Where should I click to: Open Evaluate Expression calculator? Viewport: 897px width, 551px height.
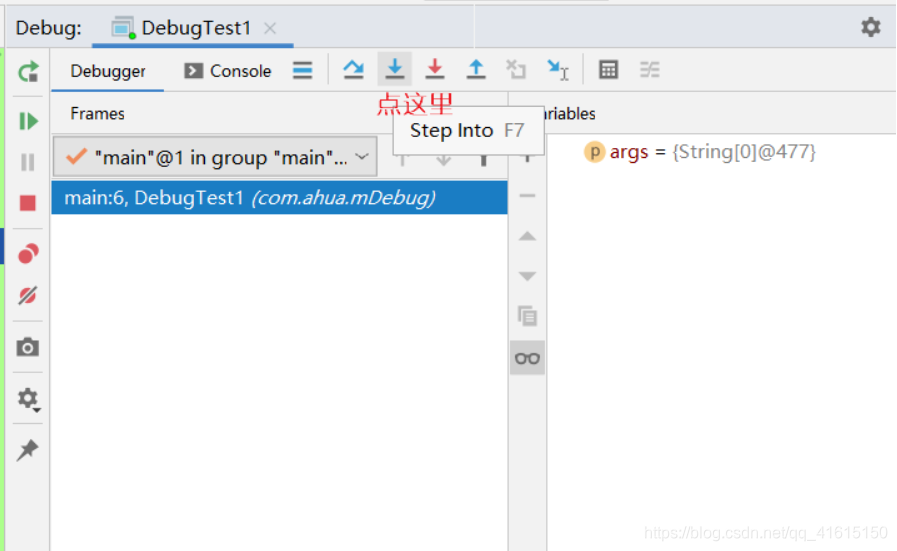(x=608, y=70)
